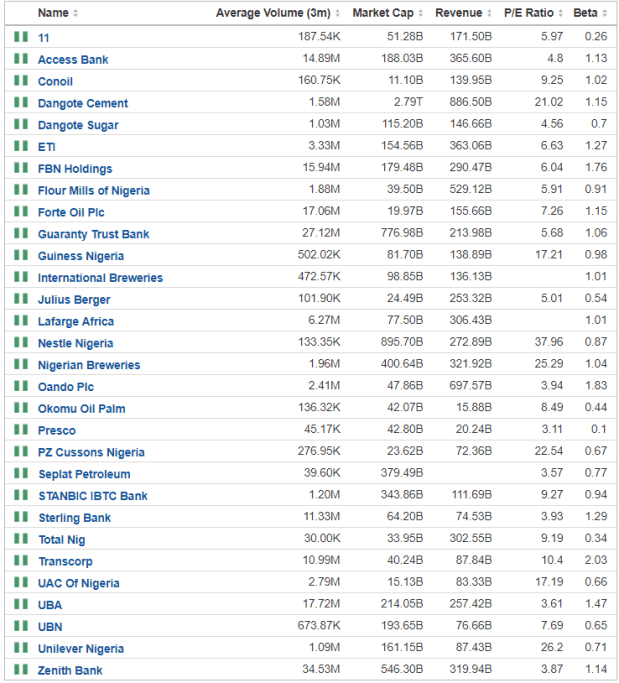Click the Nigeria flag beside Guiness Nigeria
The width and height of the screenshot is (619, 683).
click(21, 255)
